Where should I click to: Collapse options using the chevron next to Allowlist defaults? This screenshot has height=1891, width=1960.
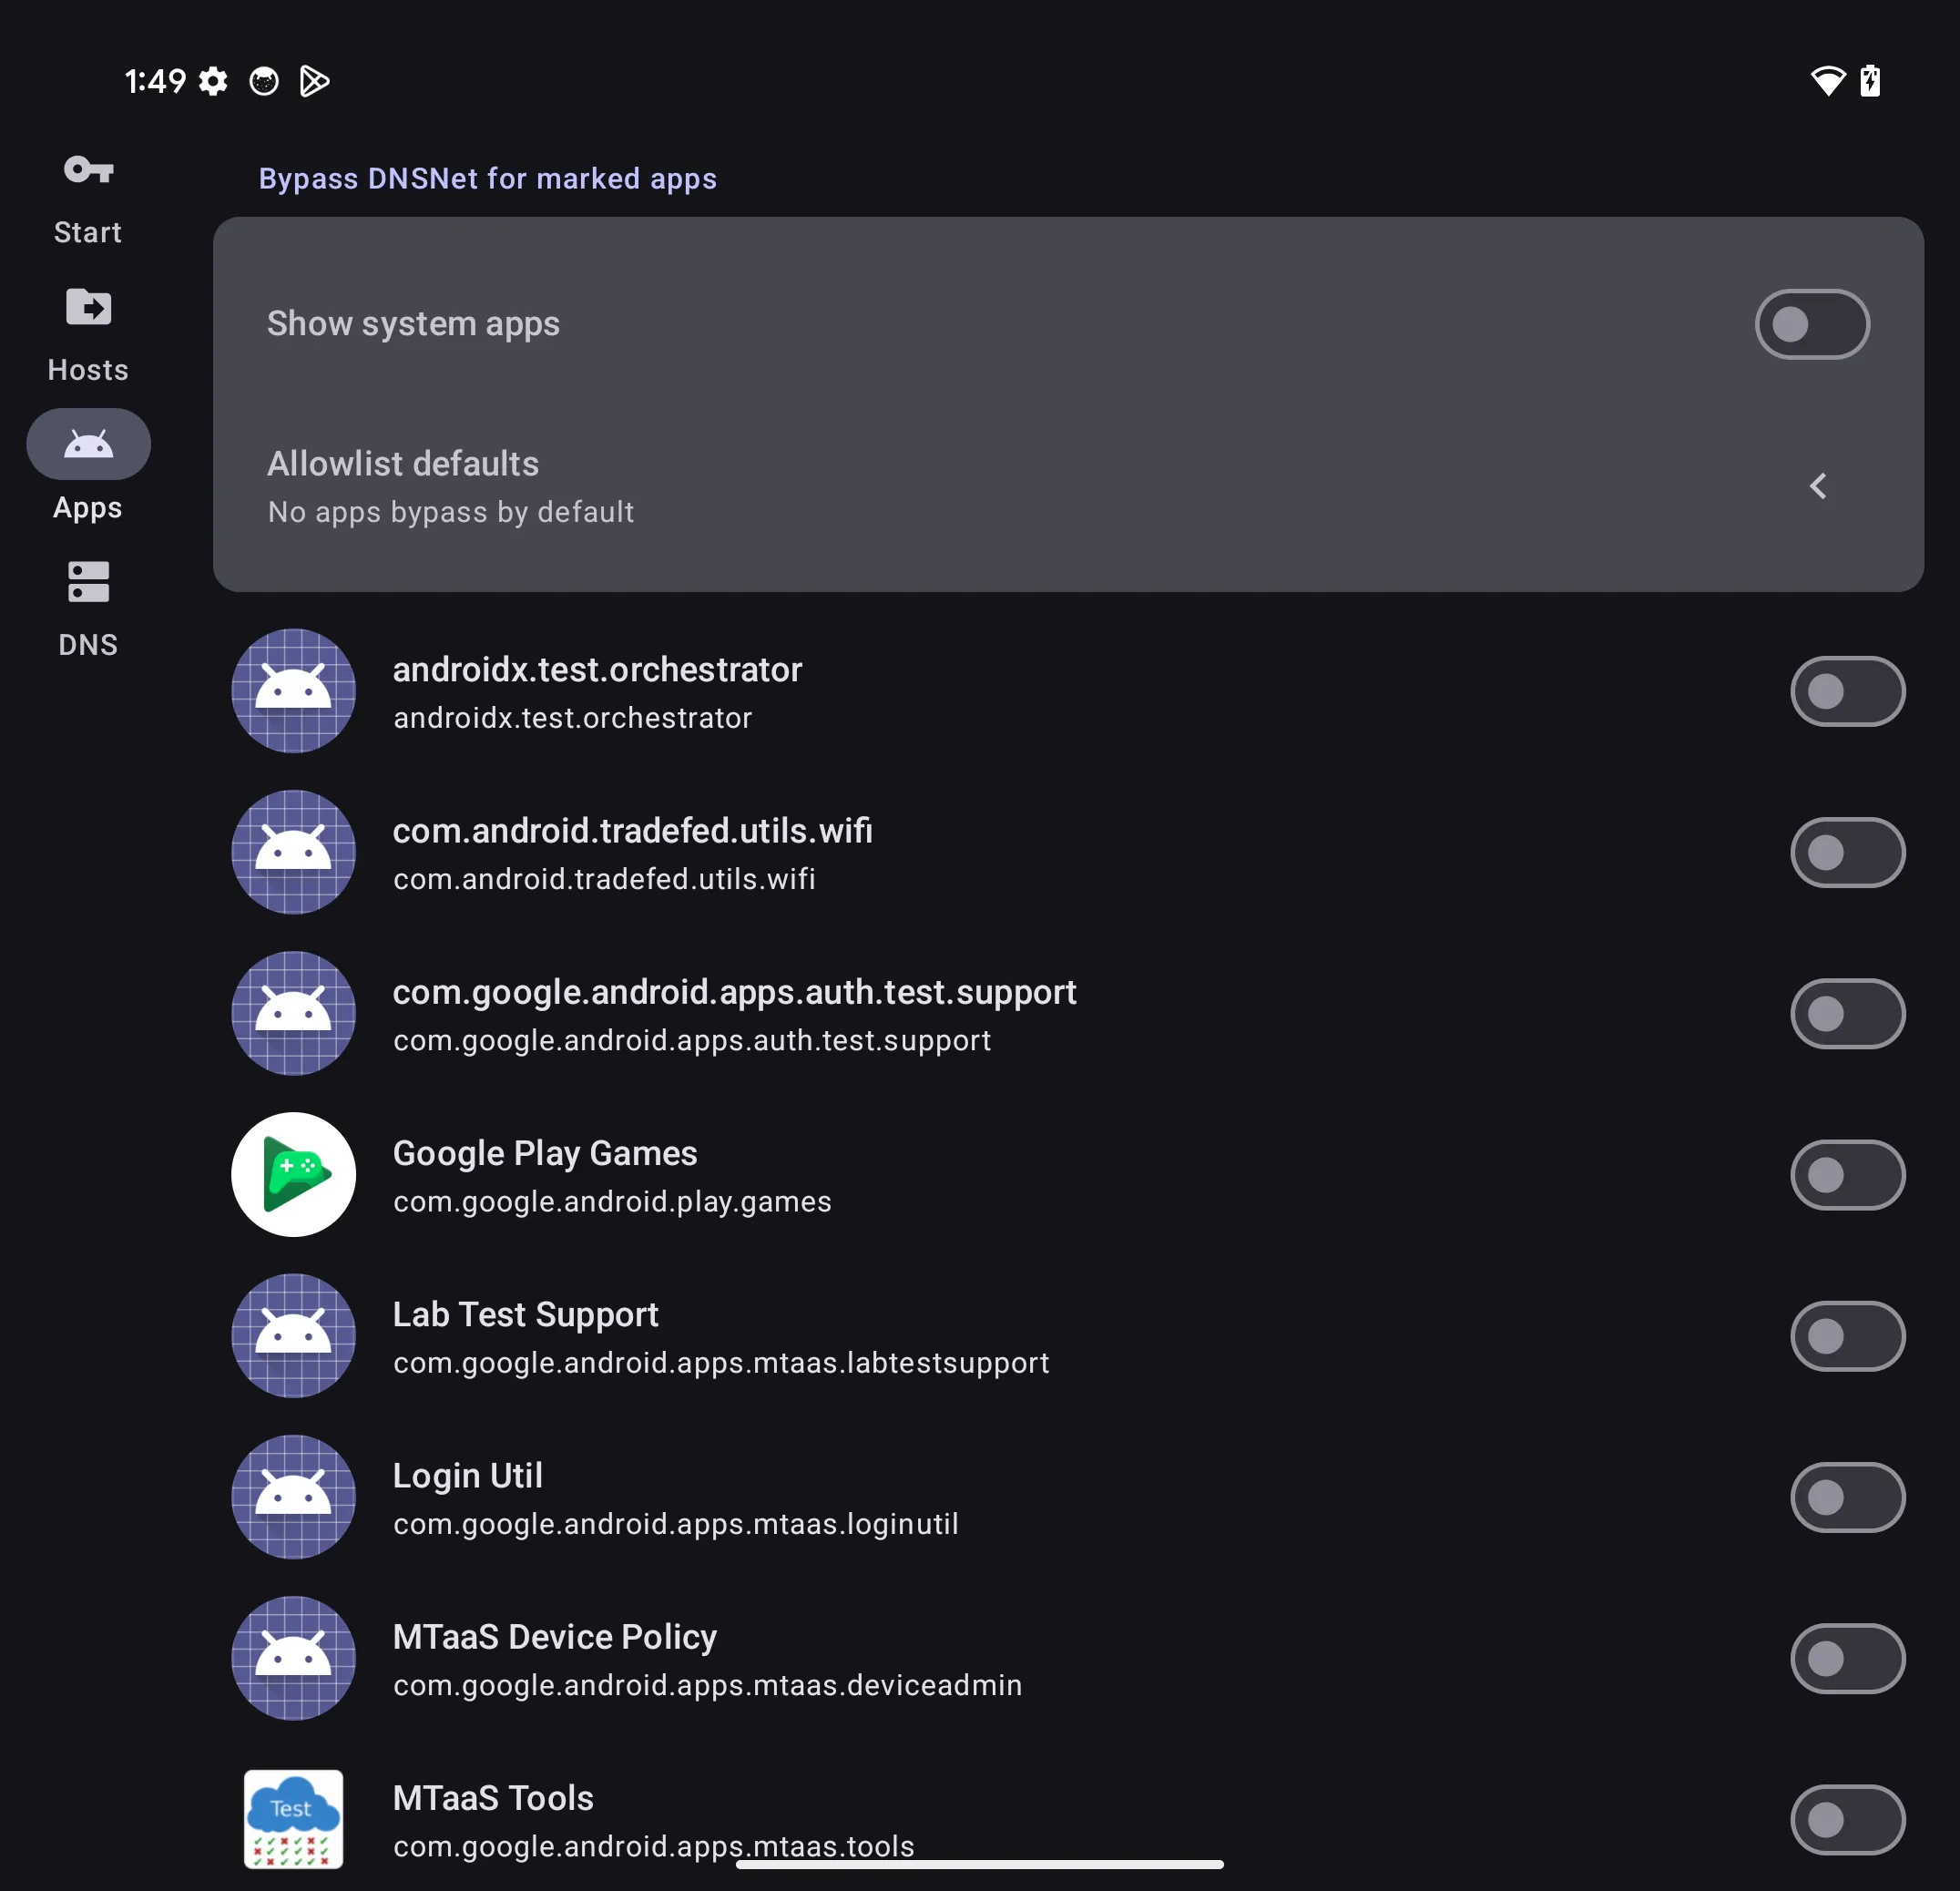pyautogui.click(x=1818, y=486)
